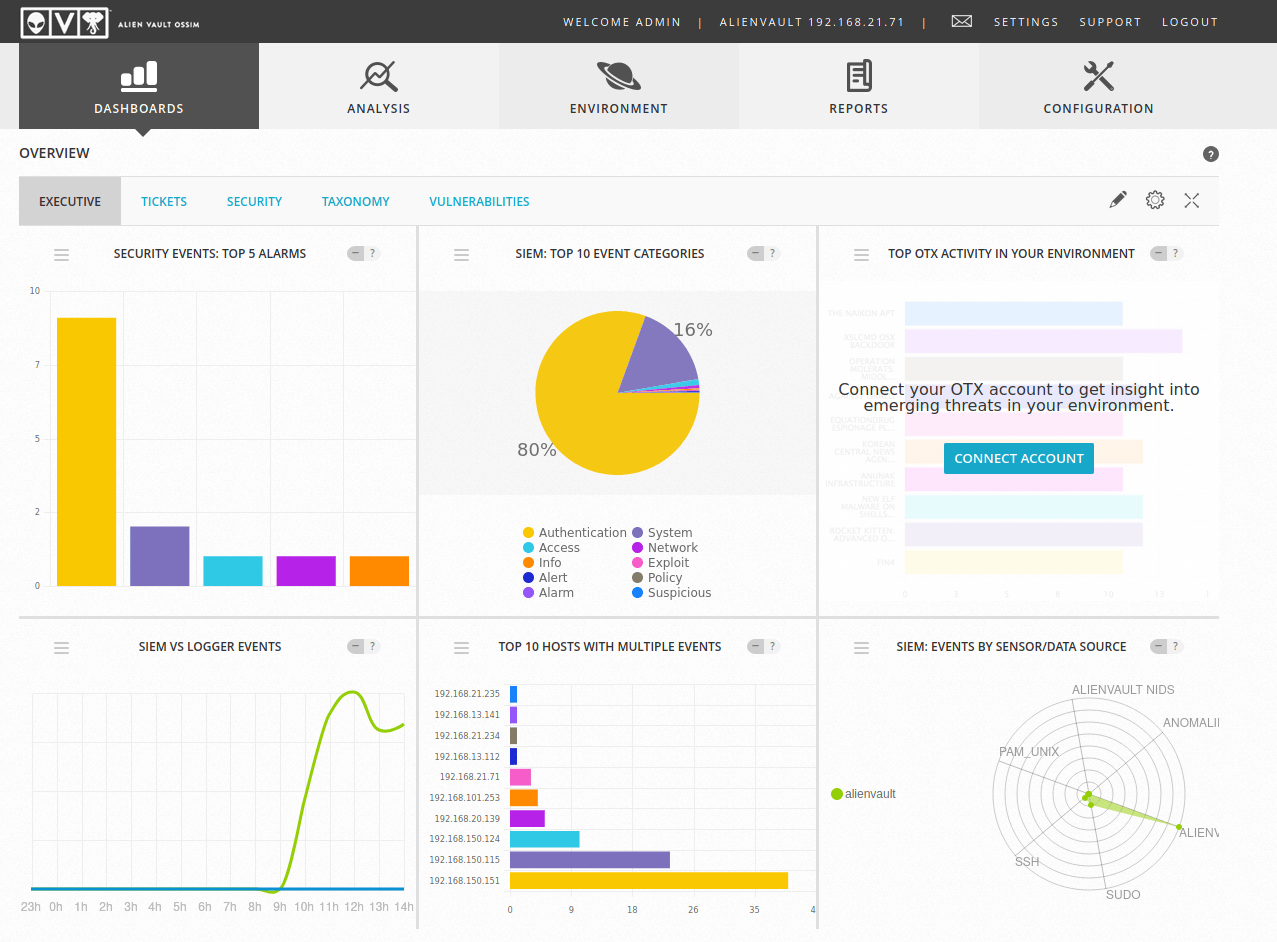Screen dimensions: 1277x942
Task: Click Logout
Action: (x=1190, y=22)
